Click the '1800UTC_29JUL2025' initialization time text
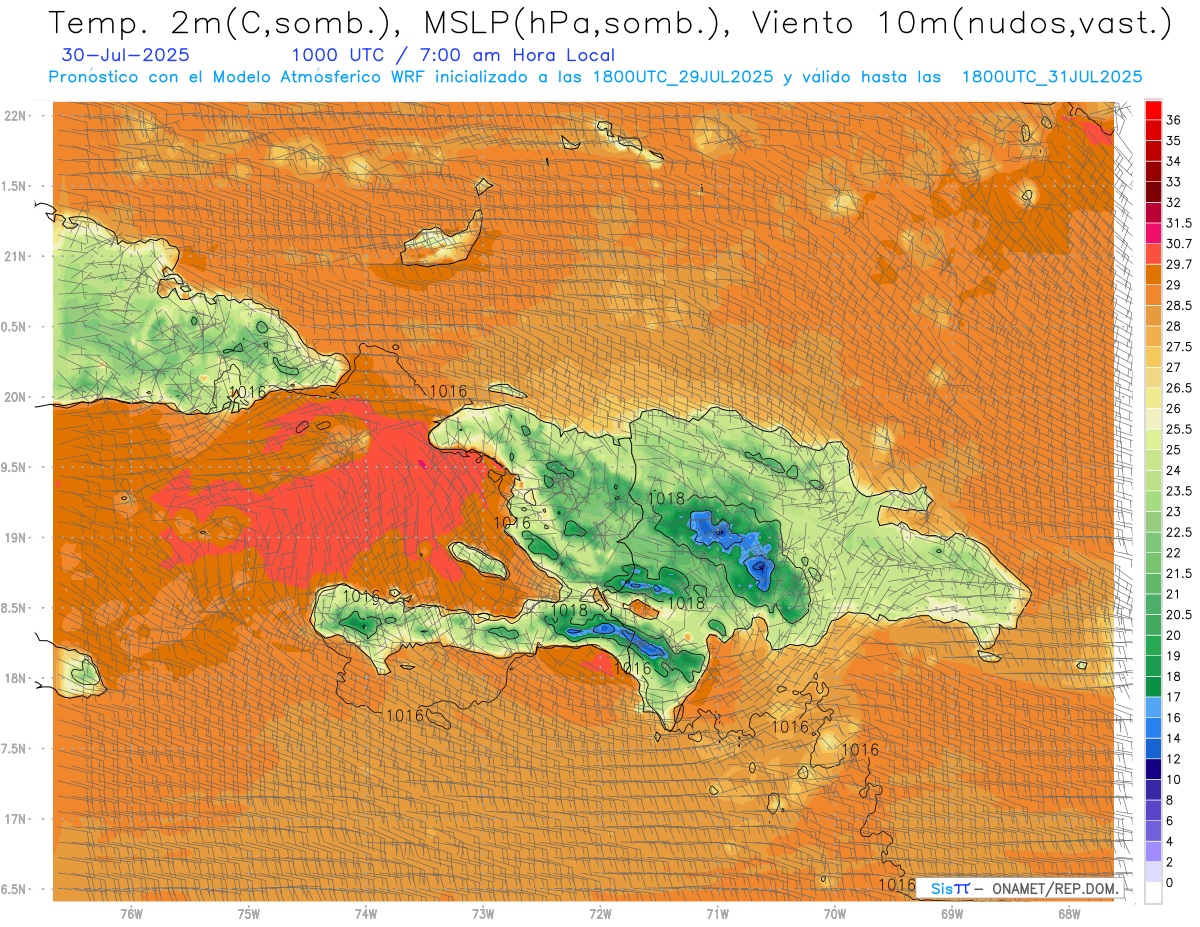1200x927 pixels. (x=683, y=77)
